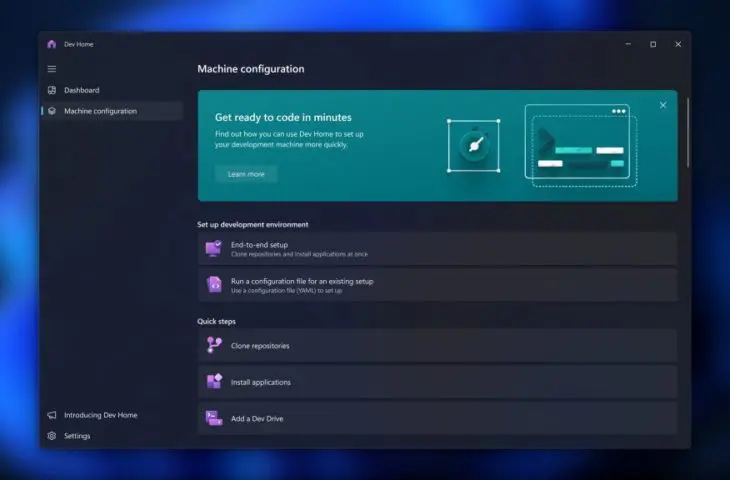Maximize the Dev Home window
This screenshot has width=730, height=480.
pyautogui.click(x=653, y=44)
